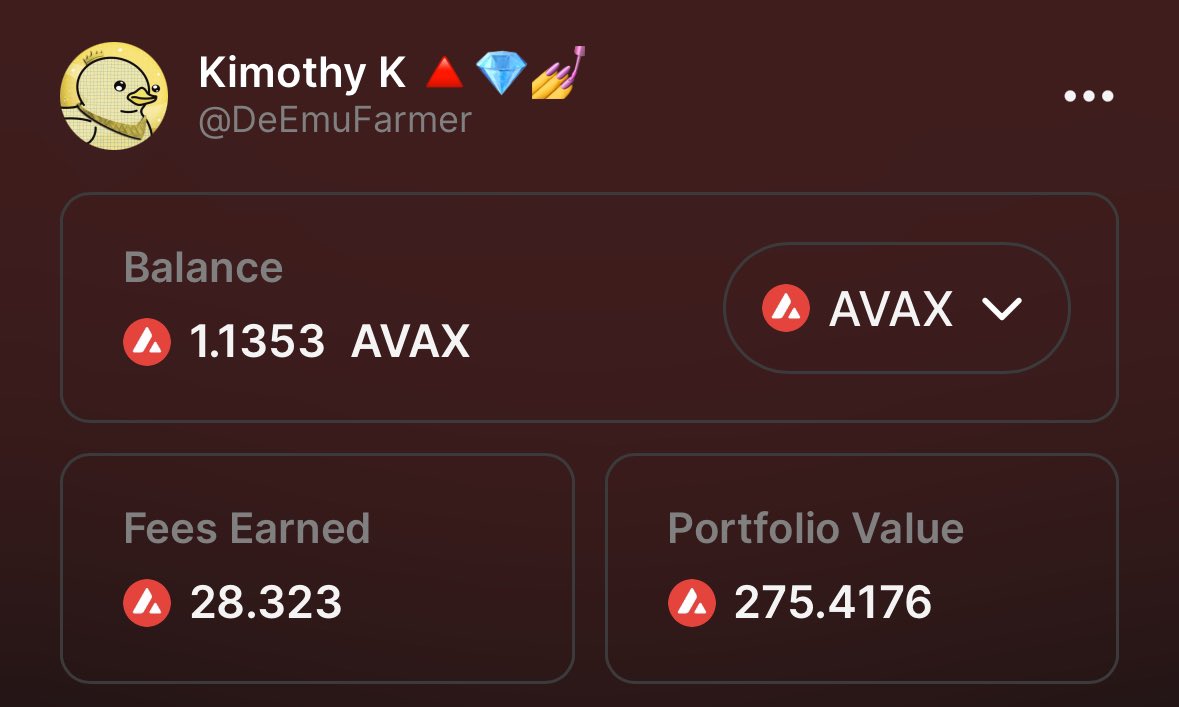
Task: Click the nail polish emoji badge
Action: click(556, 72)
